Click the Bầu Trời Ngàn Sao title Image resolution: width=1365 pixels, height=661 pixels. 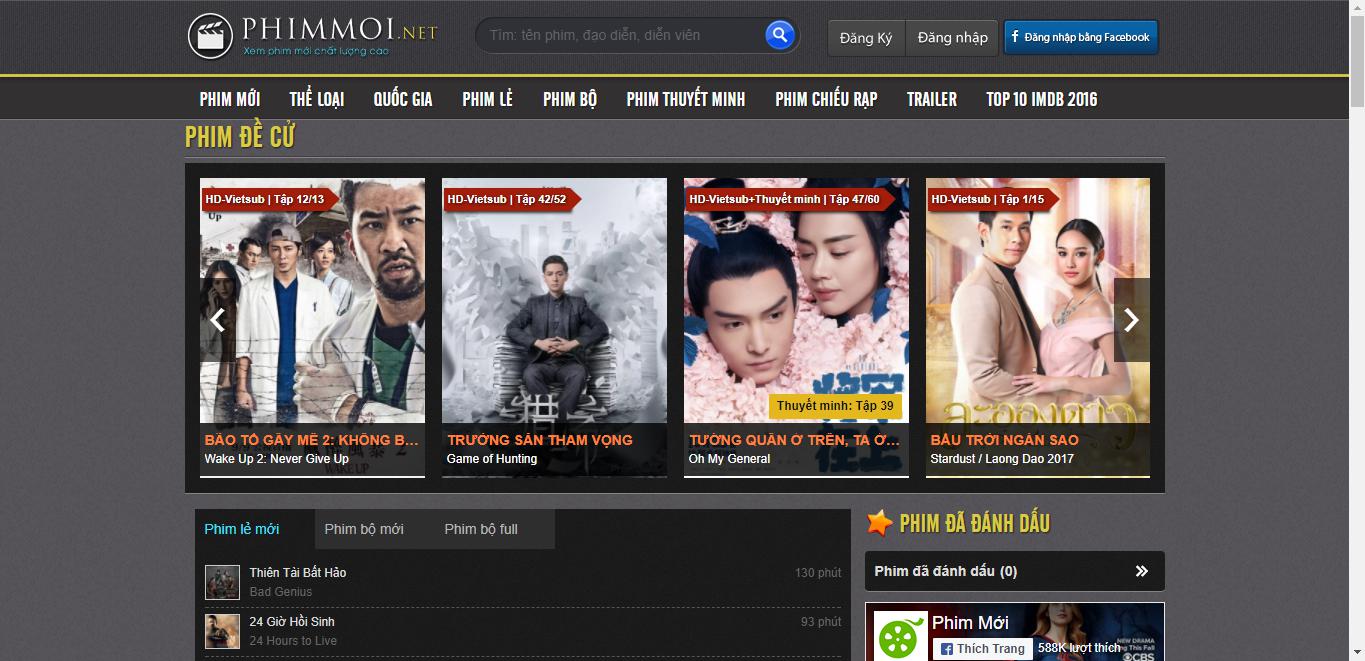point(1005,440)
